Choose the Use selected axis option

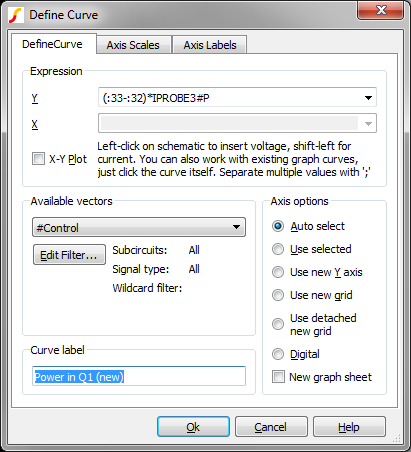278,249
